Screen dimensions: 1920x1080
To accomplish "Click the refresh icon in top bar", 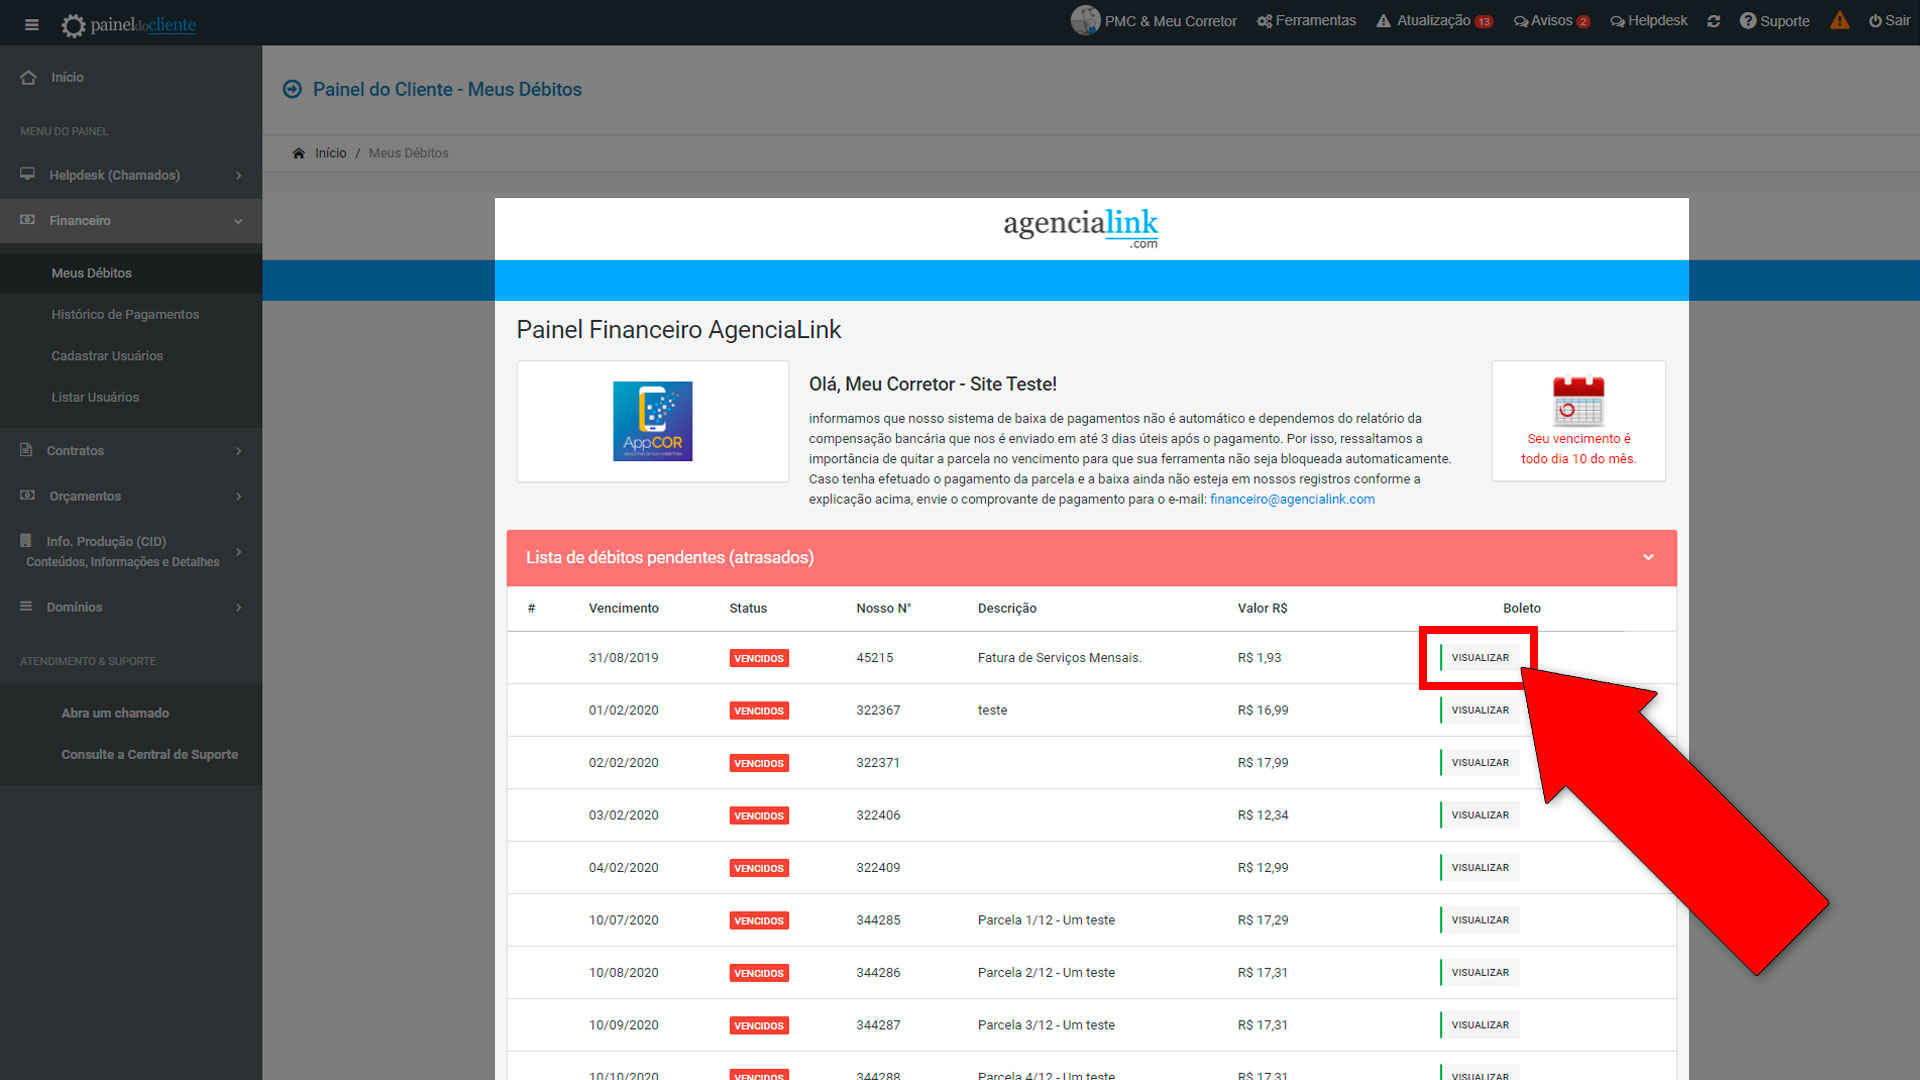I will pyautogui.click(x=1713, y=21).
